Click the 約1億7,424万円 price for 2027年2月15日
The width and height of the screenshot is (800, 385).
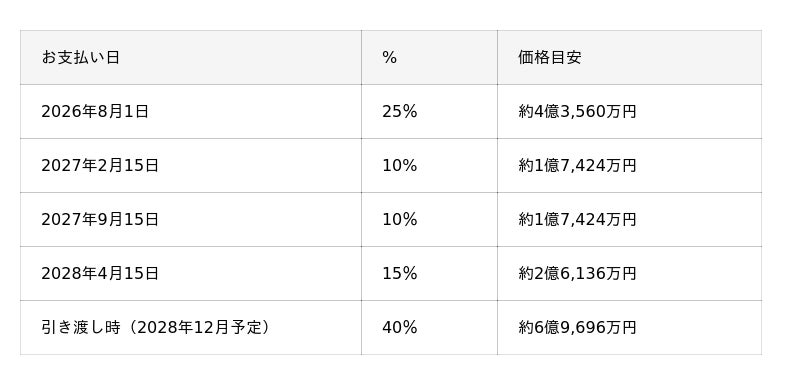tap(629, 166)
